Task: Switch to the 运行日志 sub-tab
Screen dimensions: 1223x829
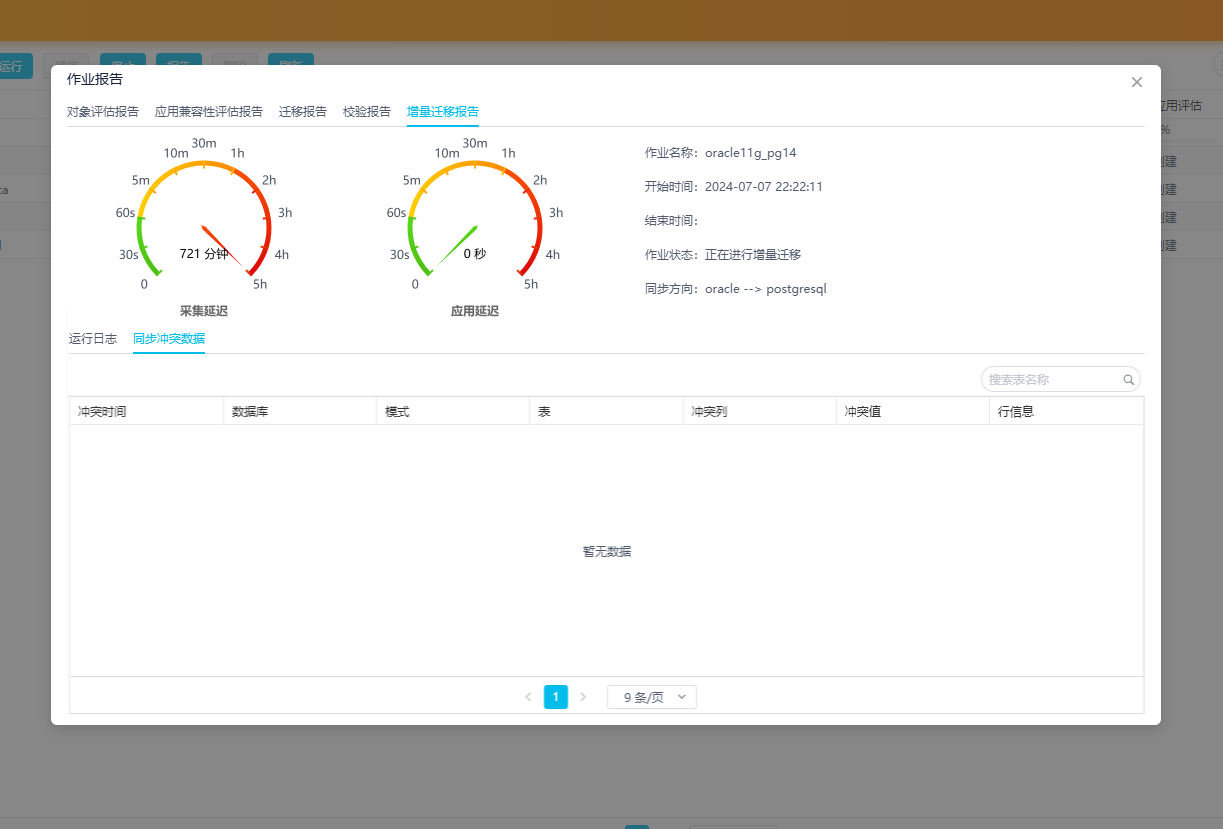Action: 93,339
